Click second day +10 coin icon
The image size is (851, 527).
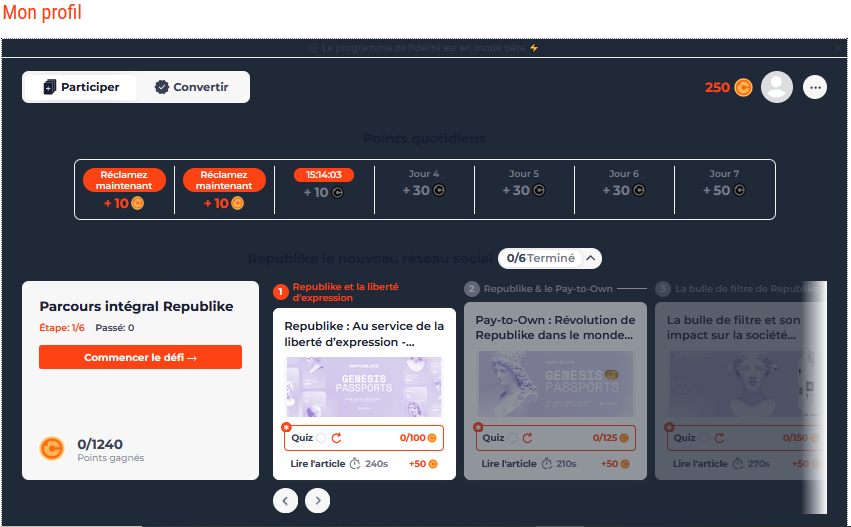(x=238, y=203)
